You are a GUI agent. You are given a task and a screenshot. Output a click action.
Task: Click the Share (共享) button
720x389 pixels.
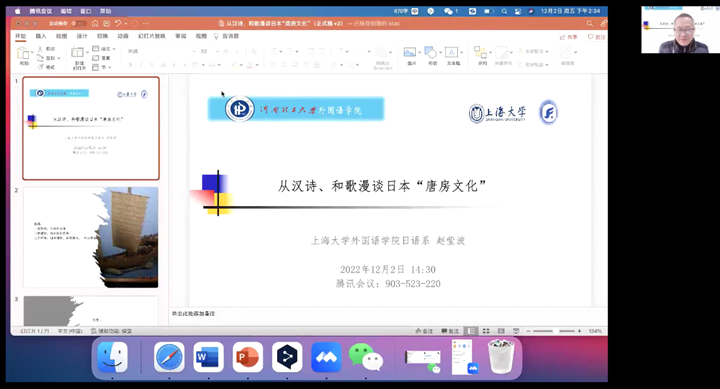568,37
